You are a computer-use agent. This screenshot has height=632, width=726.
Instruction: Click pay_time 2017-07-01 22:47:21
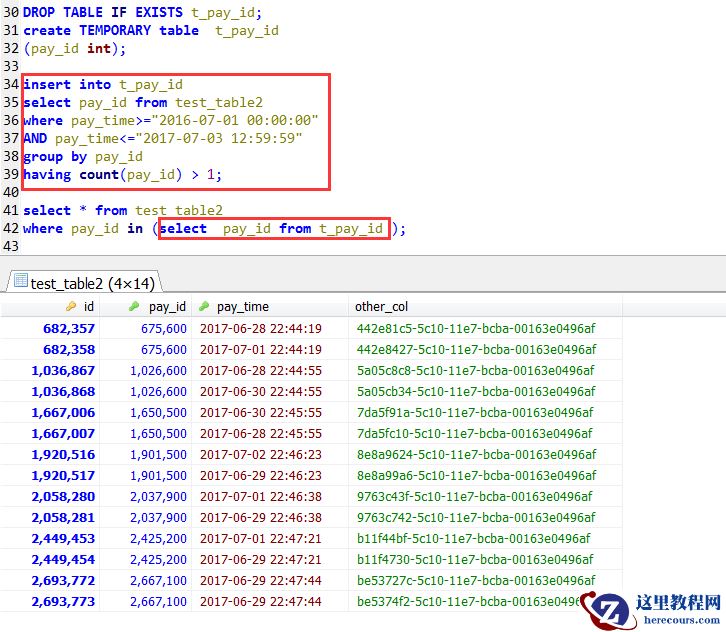click(261, 538)
